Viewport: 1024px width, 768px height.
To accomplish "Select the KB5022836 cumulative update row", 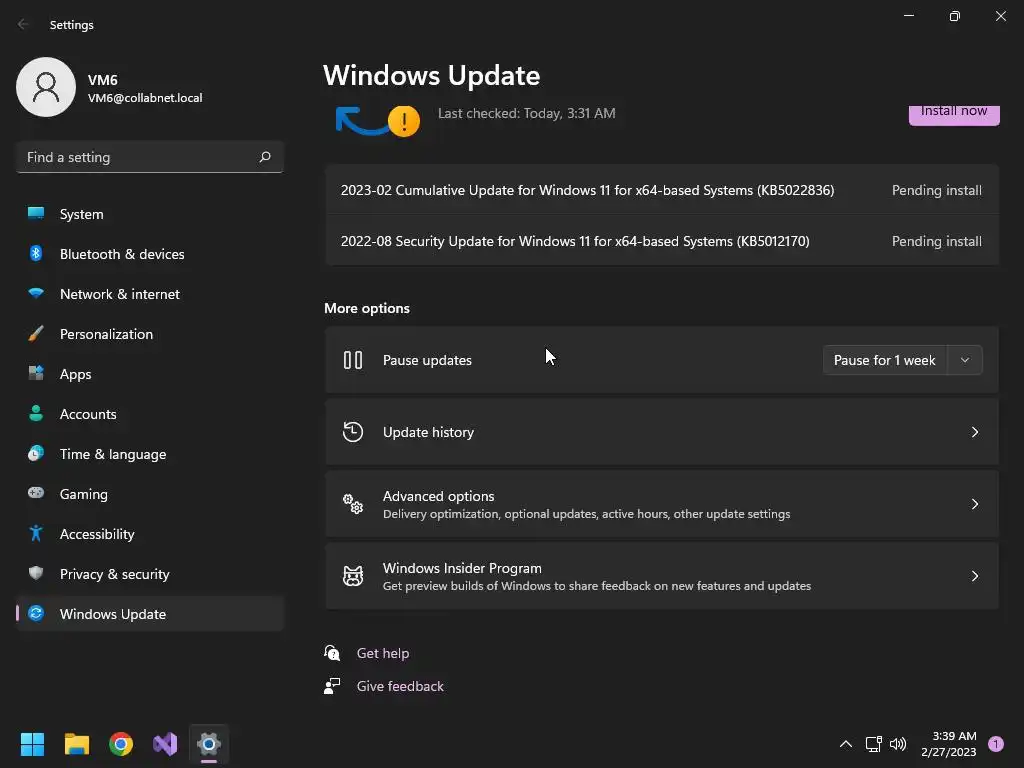I will 662,190.
